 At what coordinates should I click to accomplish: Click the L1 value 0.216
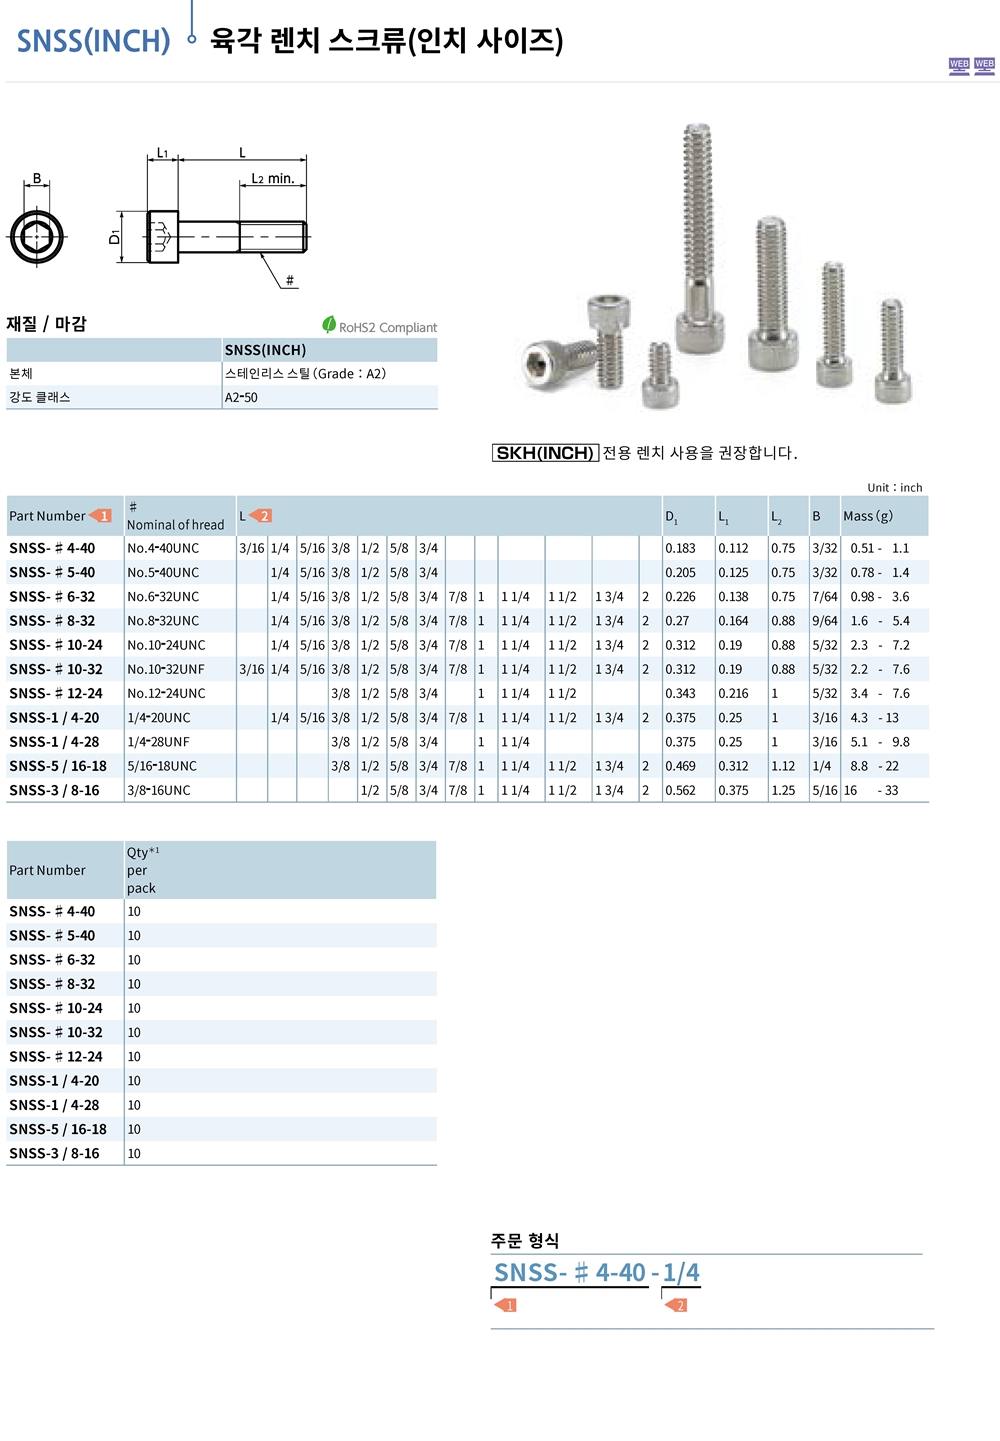pyautogui.click(x=733, y=693)
